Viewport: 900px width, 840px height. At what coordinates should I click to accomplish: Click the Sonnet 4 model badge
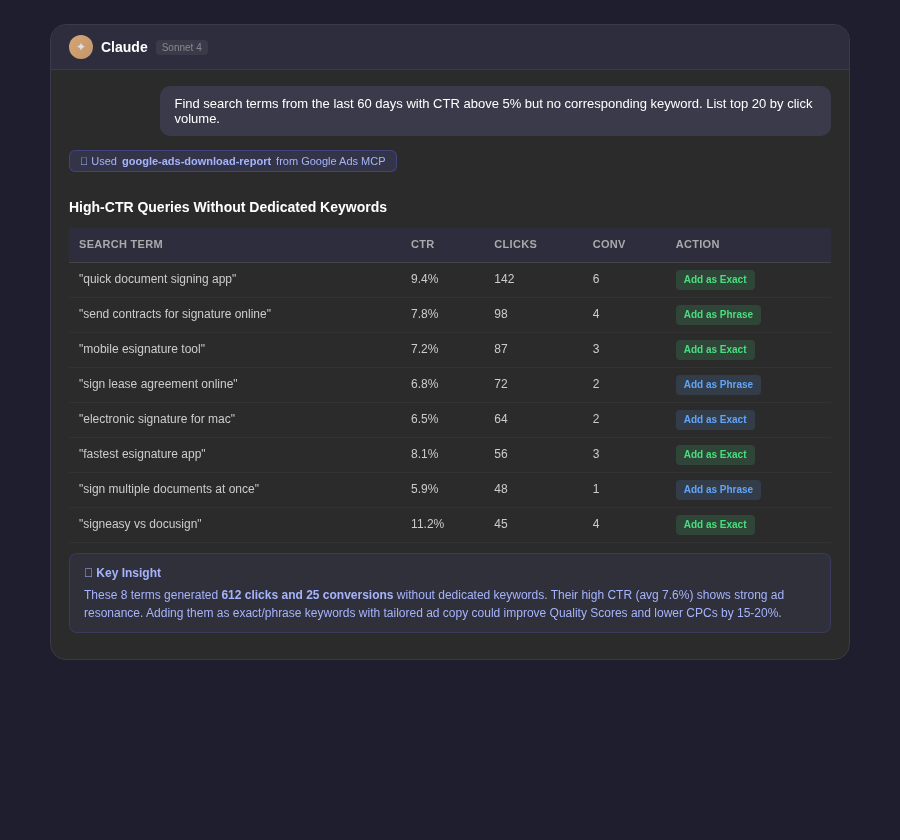182,47
